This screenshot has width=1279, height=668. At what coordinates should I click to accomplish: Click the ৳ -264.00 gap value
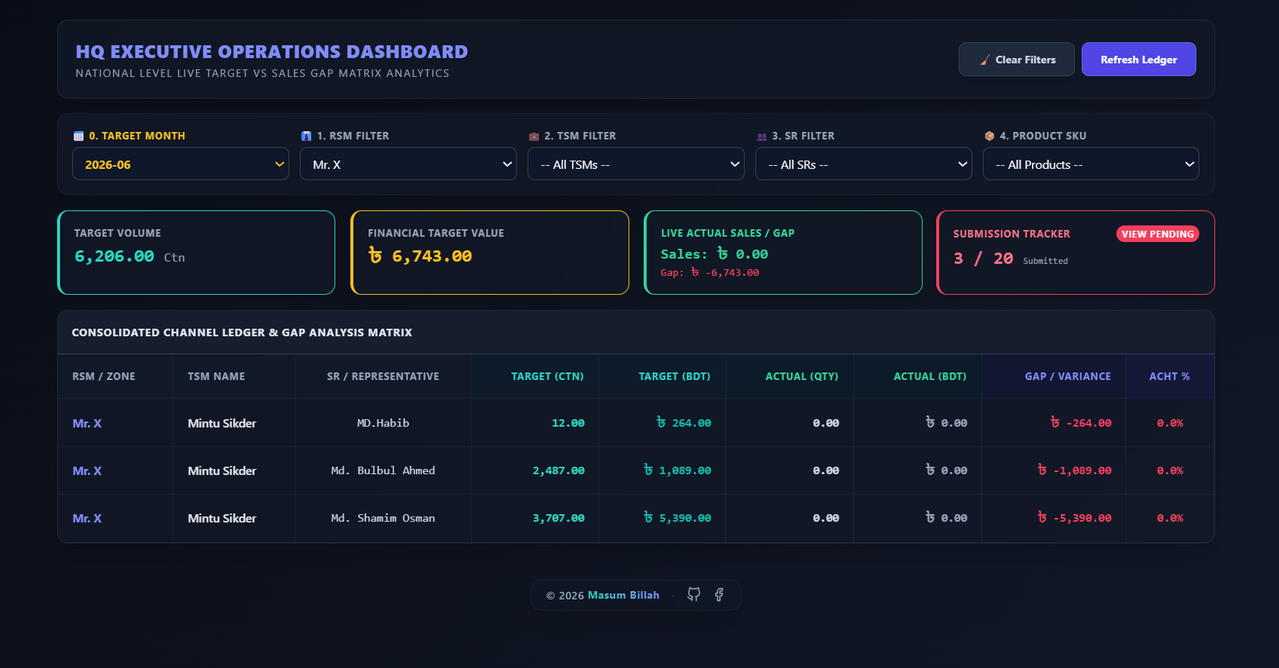[x=1080, y=423]
